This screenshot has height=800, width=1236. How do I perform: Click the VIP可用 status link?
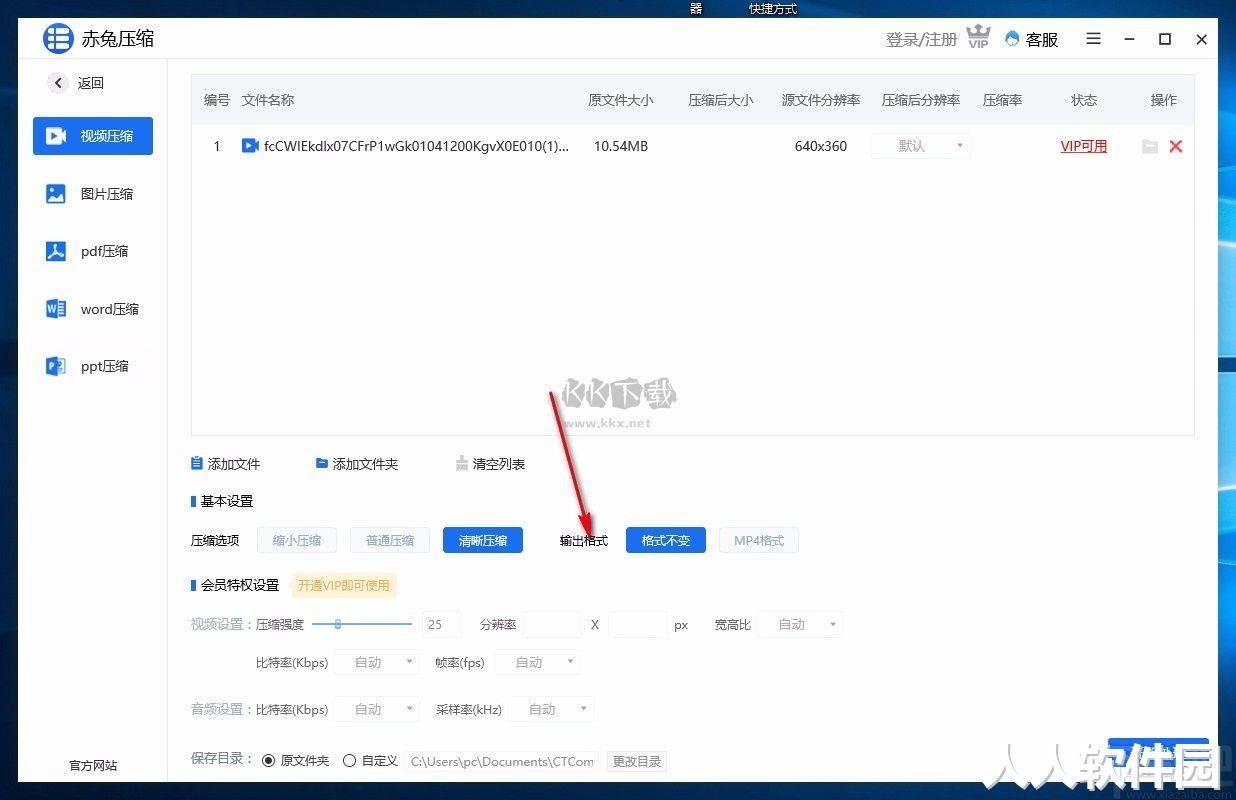(x=1084, y=146)
